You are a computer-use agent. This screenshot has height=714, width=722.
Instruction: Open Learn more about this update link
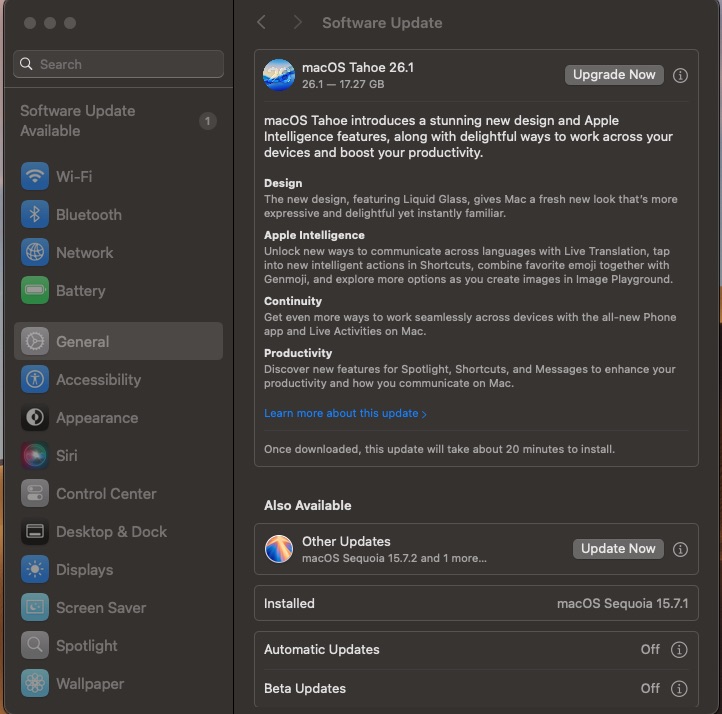pyautogui.click(x=345, y=413)
